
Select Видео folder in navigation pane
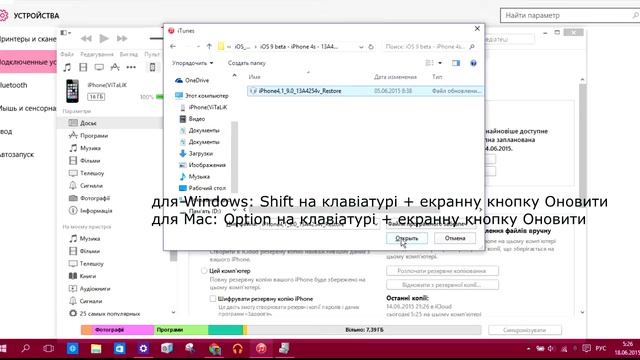[x=192, y=119]
